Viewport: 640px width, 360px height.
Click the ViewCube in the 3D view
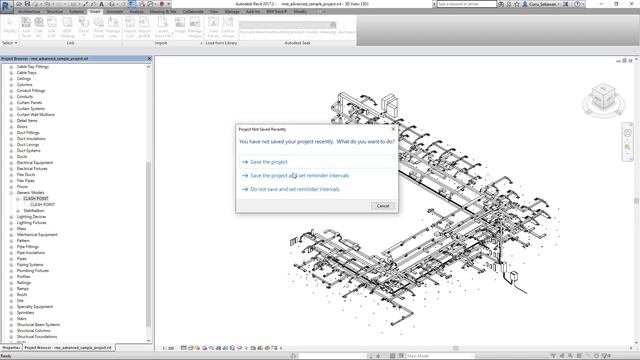click(603, 97)
